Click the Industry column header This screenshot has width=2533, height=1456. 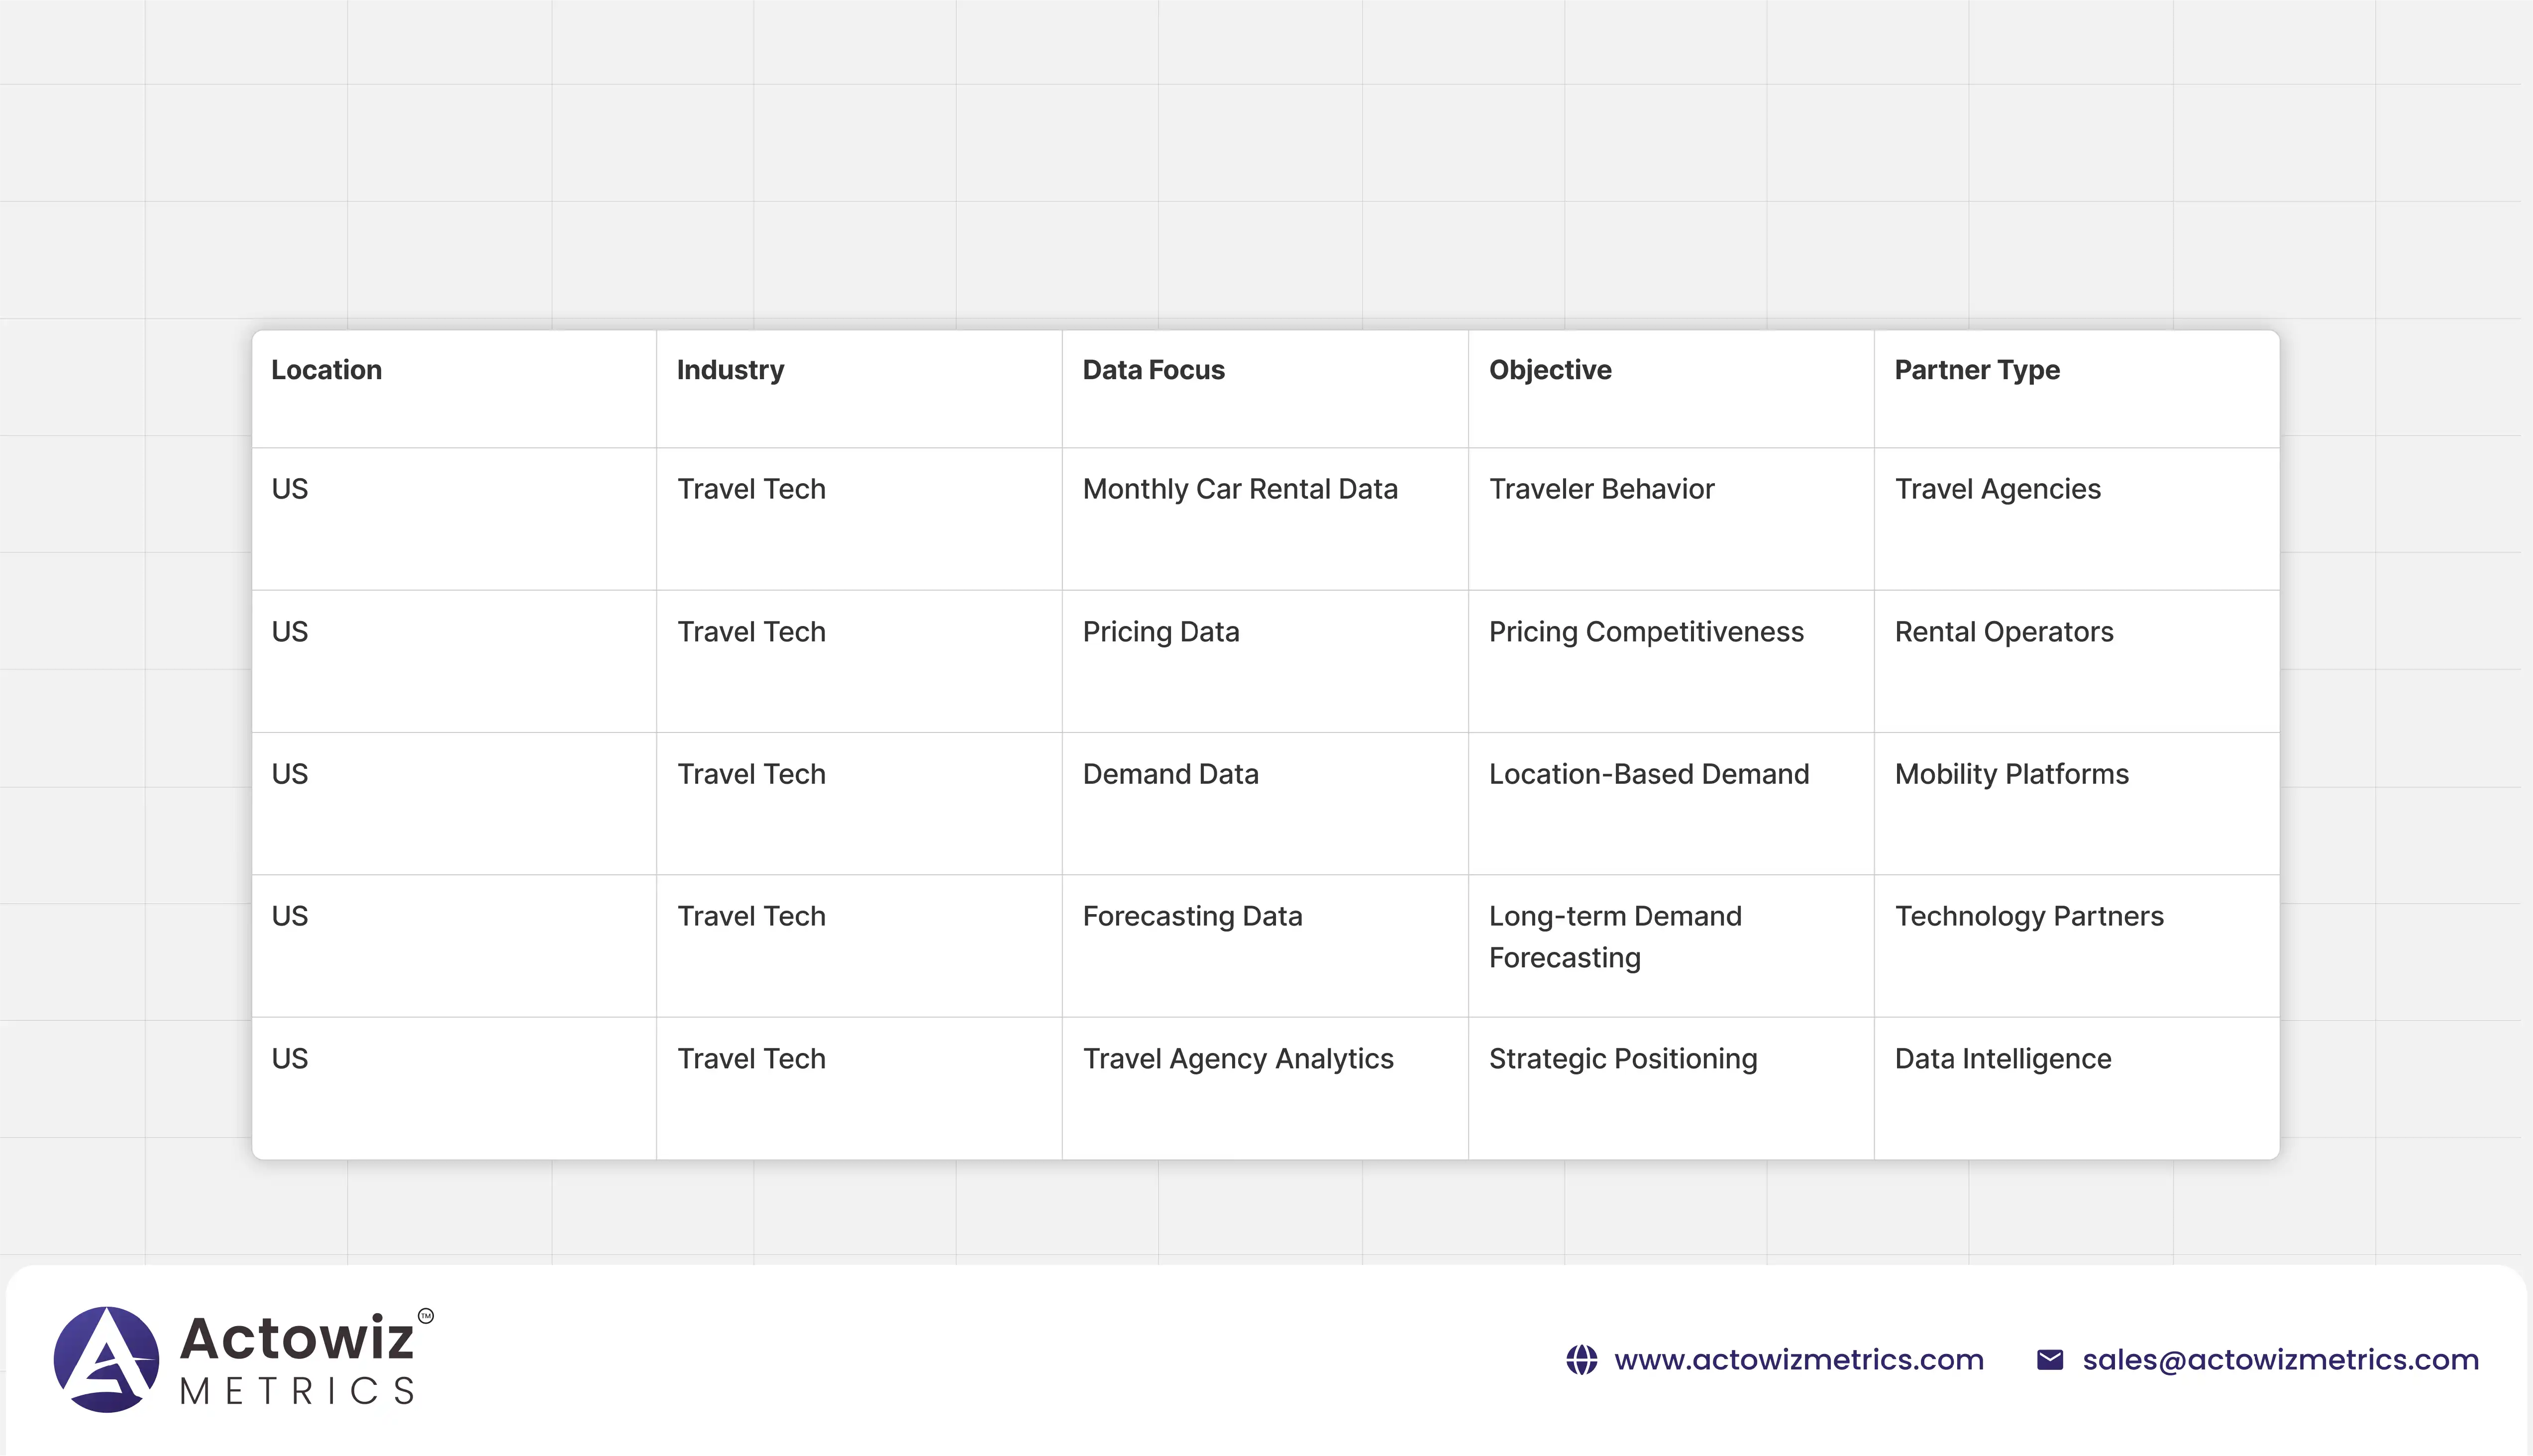pyautogui.click(x=730, y=370)
